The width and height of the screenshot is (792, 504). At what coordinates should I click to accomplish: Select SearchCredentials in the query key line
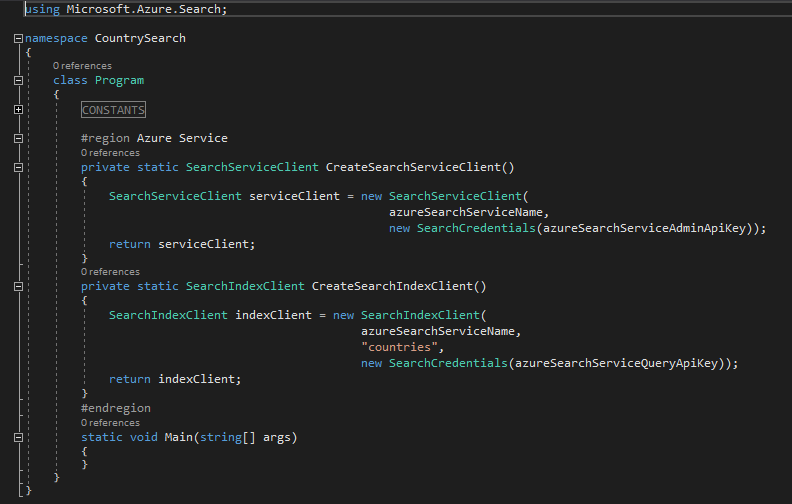click(x=448, y=363)
